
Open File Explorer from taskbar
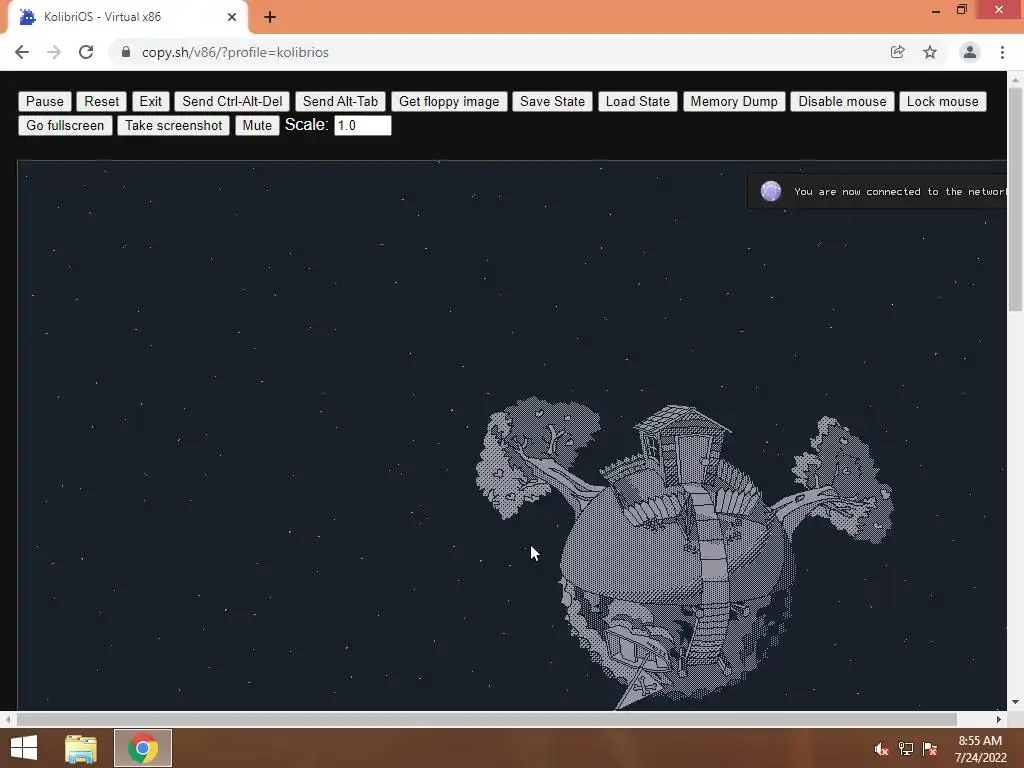click(81, 748)
